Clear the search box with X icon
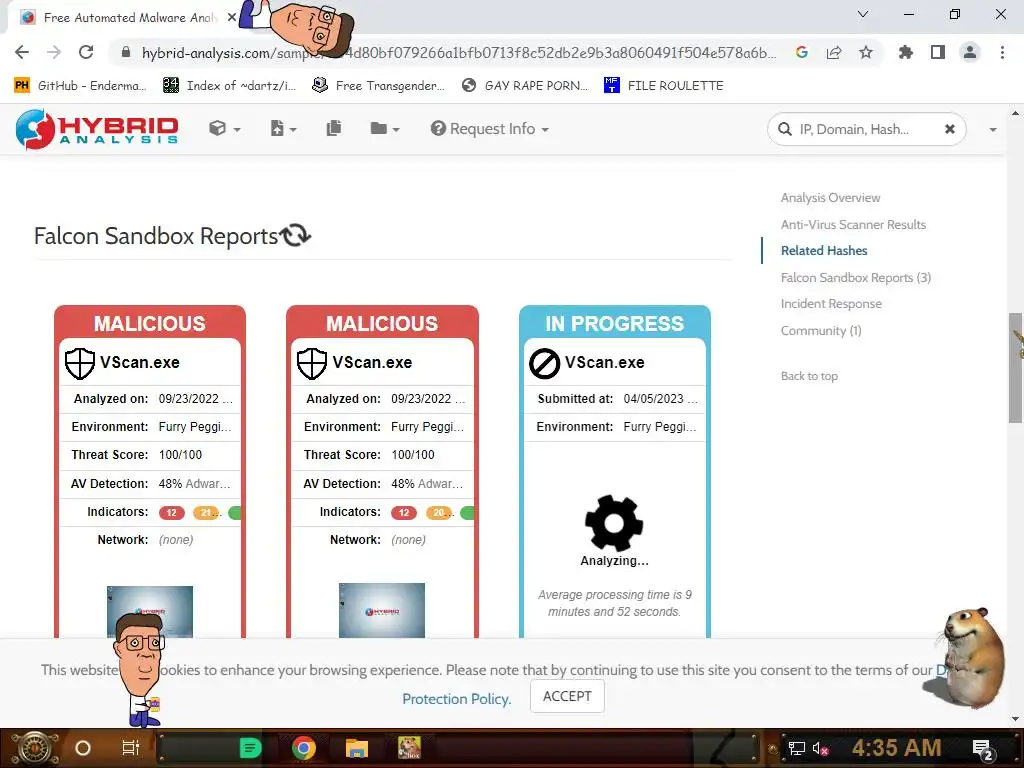The image size is (1024, 768). [x=950, y=129]
